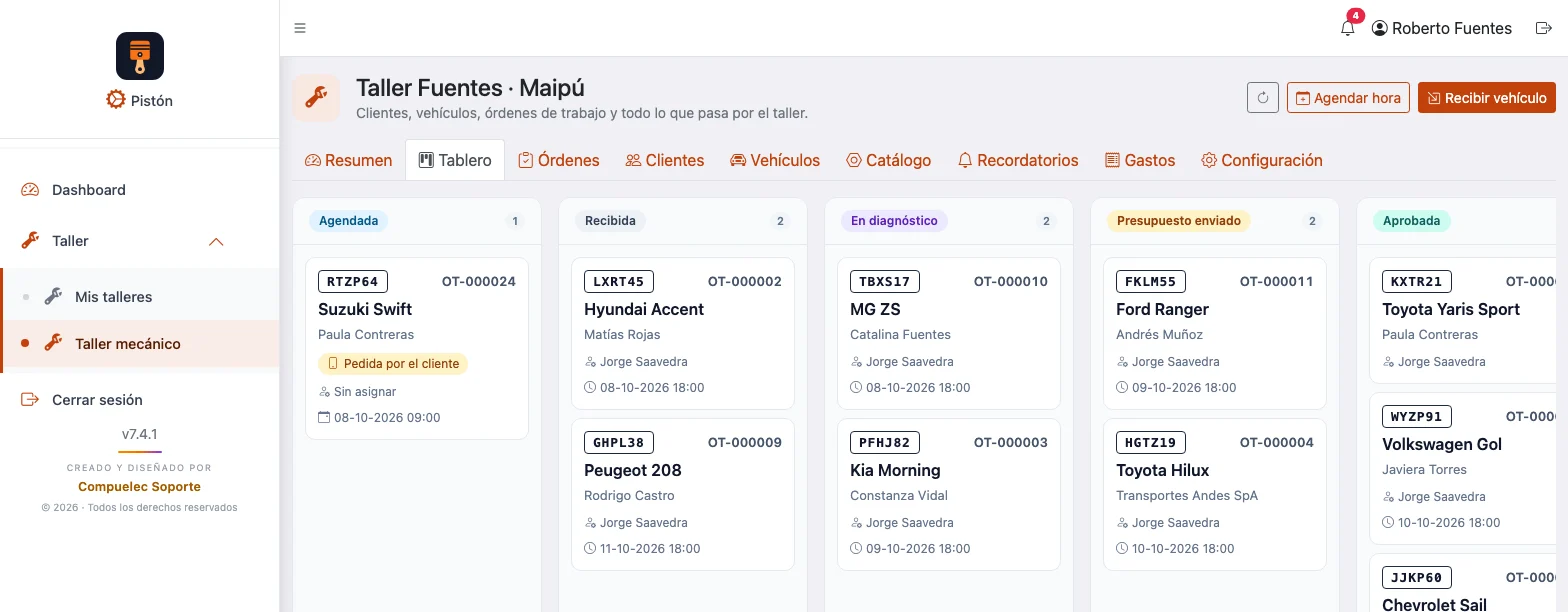Click the TBXS17 plate badge

coord(885,281)
